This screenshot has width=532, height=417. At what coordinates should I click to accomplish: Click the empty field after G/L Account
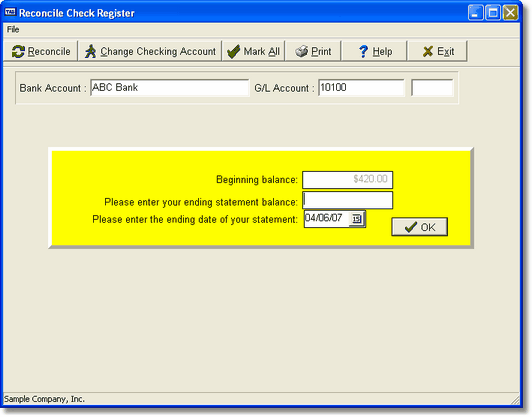[432, 88]
